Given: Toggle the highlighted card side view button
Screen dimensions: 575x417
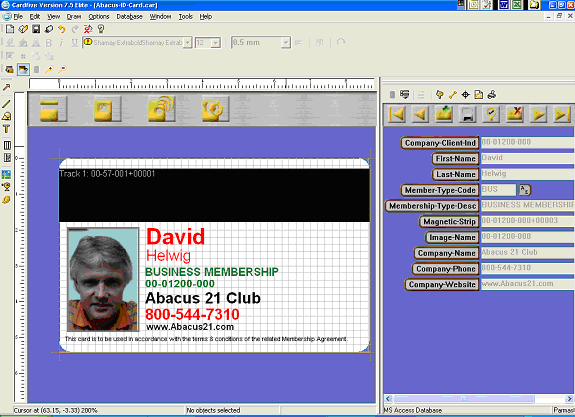Looking at the screenshot, I should tap(23, 69).
